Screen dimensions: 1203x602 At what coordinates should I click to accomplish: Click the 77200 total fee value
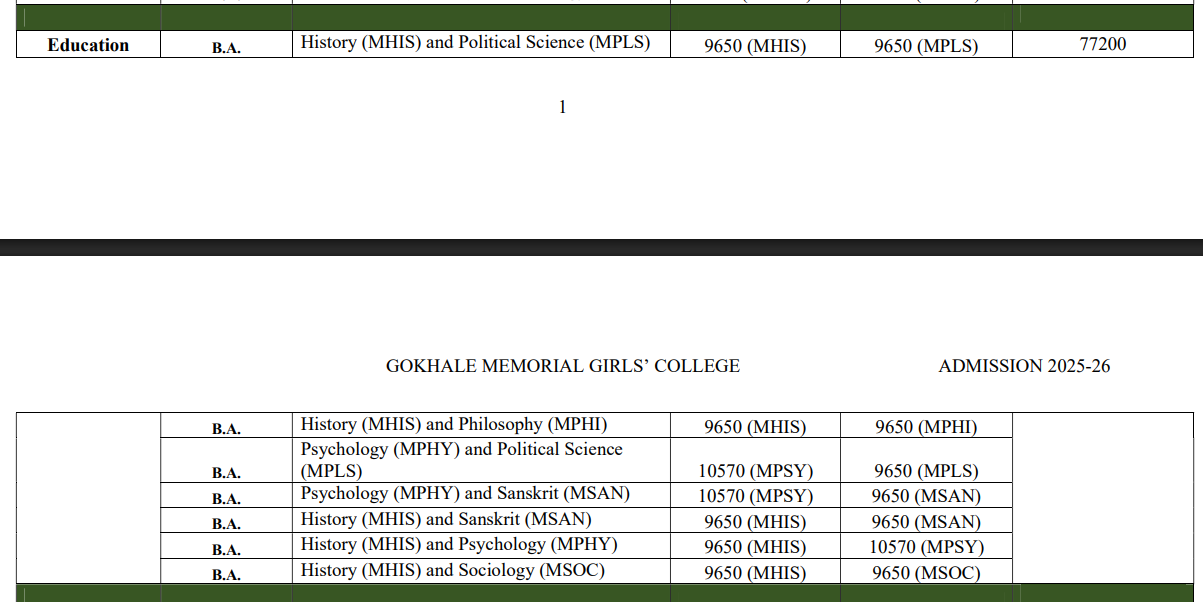[1102, 44]
